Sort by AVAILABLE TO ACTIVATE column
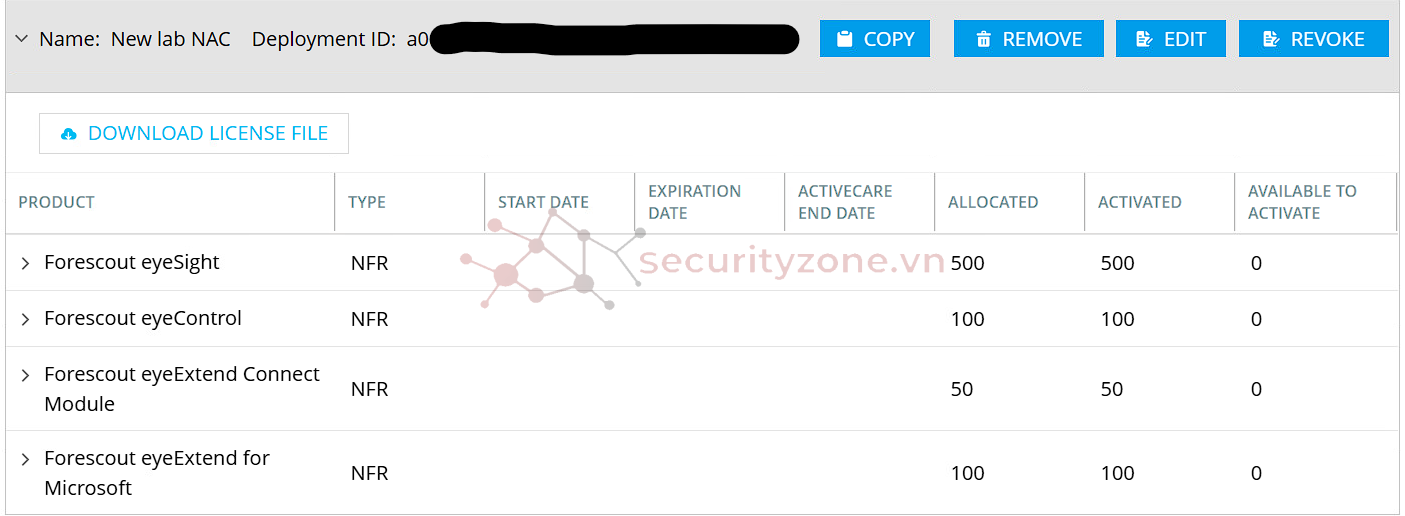Screen dimensions: 1405x516 click(1303, 202)
